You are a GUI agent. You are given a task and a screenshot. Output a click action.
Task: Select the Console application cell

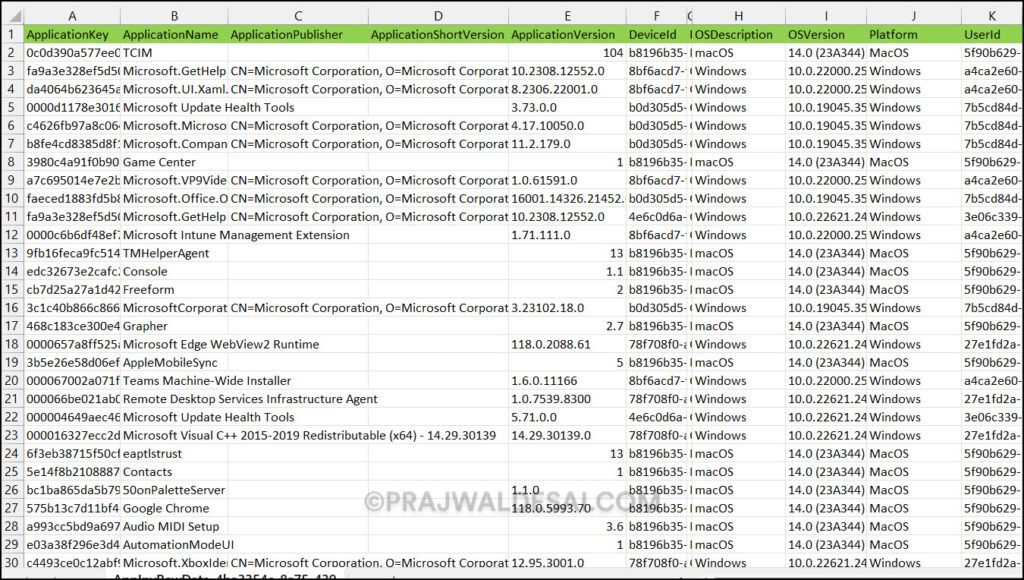point(174,271)
